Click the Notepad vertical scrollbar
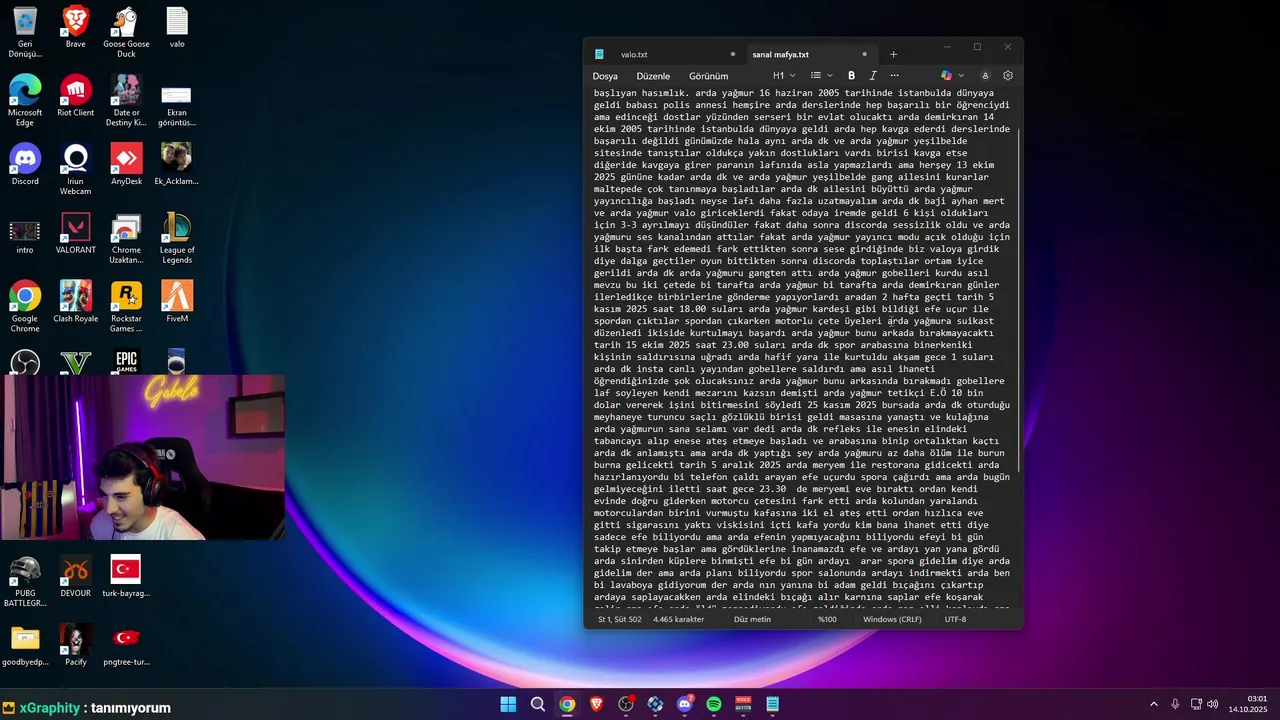 1019,300
